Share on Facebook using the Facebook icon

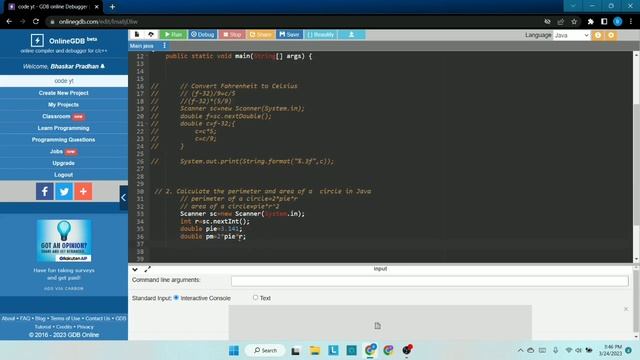point(44,191)
